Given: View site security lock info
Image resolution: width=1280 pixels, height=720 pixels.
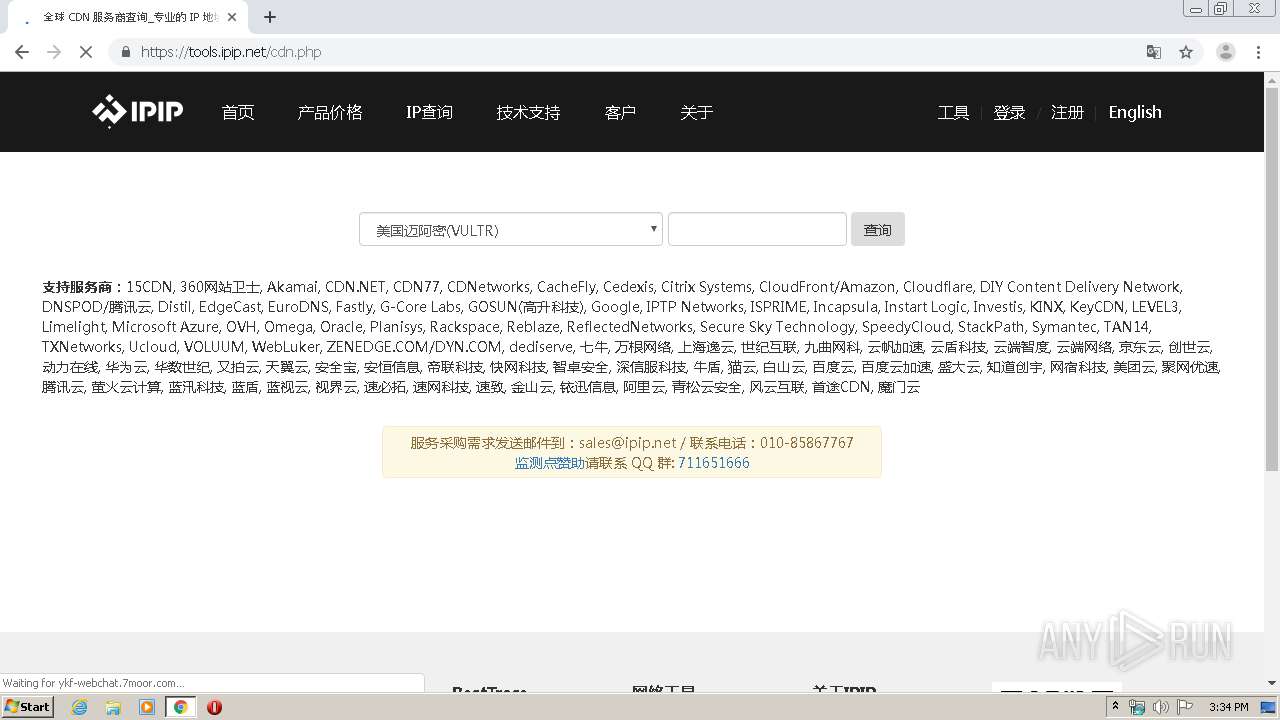Looking at the screenshot, I should click(x=125, y=52).
